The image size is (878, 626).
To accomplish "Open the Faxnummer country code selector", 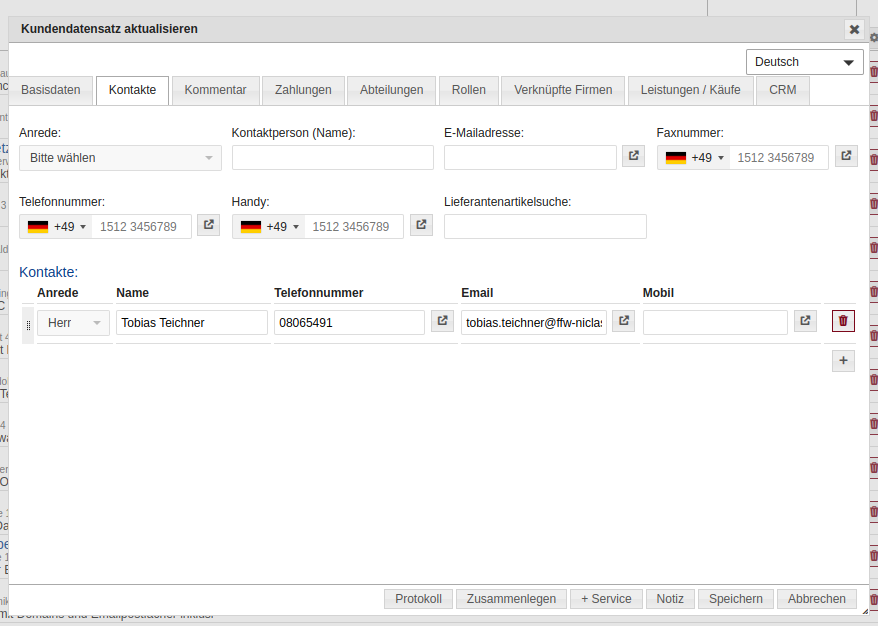I will 693,158.
